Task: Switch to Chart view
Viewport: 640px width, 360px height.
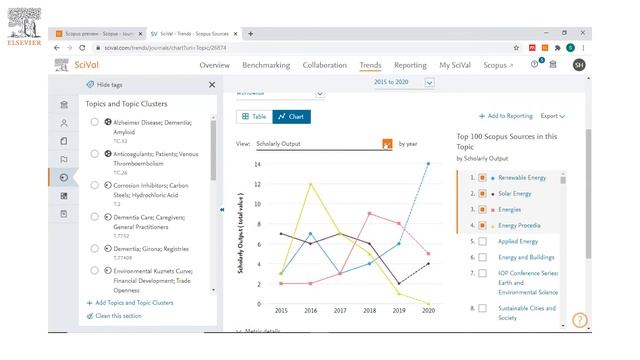Action: click(x=291, y=116)
